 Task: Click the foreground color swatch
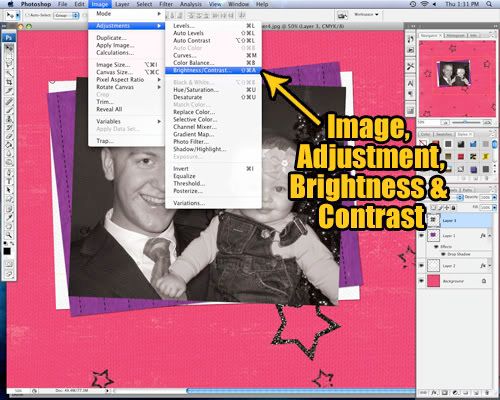pos(7,251)
